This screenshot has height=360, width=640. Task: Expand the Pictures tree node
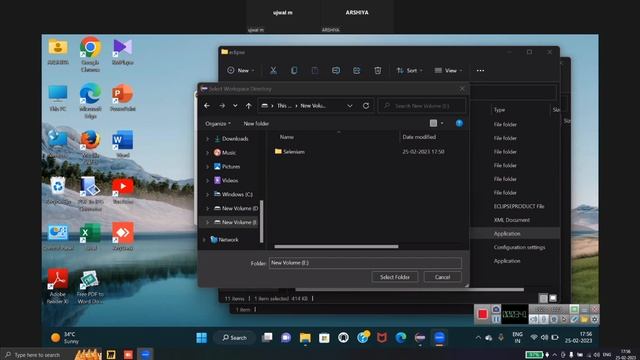[x=207, y=167]
